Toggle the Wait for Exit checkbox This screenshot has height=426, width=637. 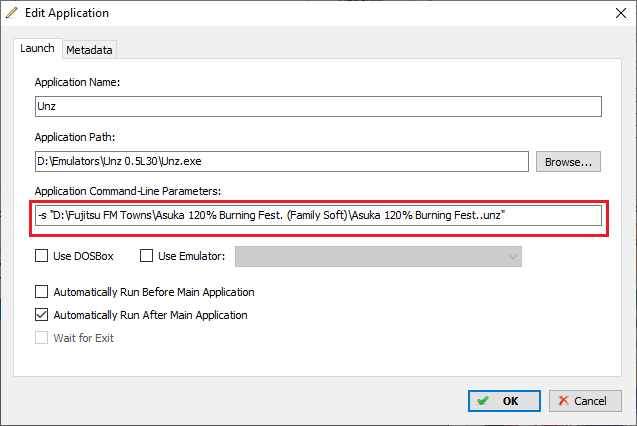[41, 337]
